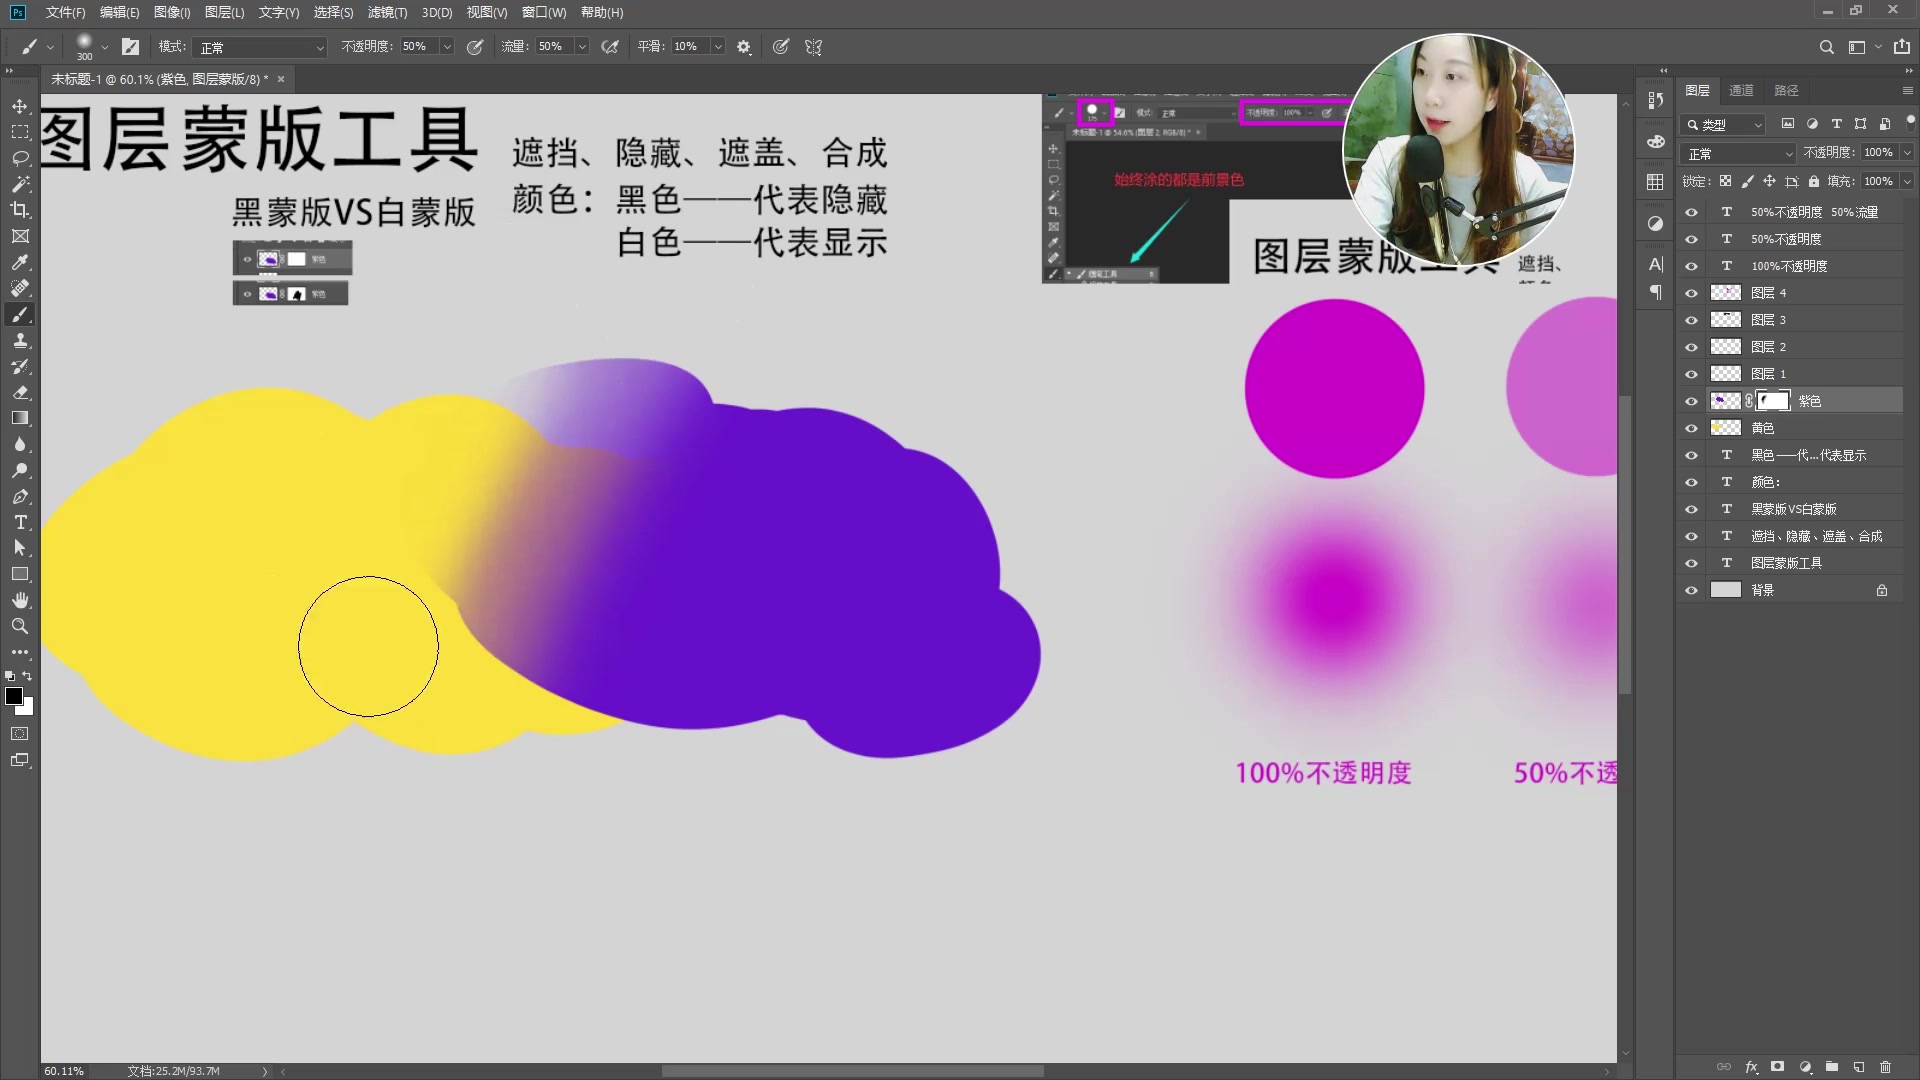
Task: Select the Horizontal Type tool
Action: (x=20, y=522)
